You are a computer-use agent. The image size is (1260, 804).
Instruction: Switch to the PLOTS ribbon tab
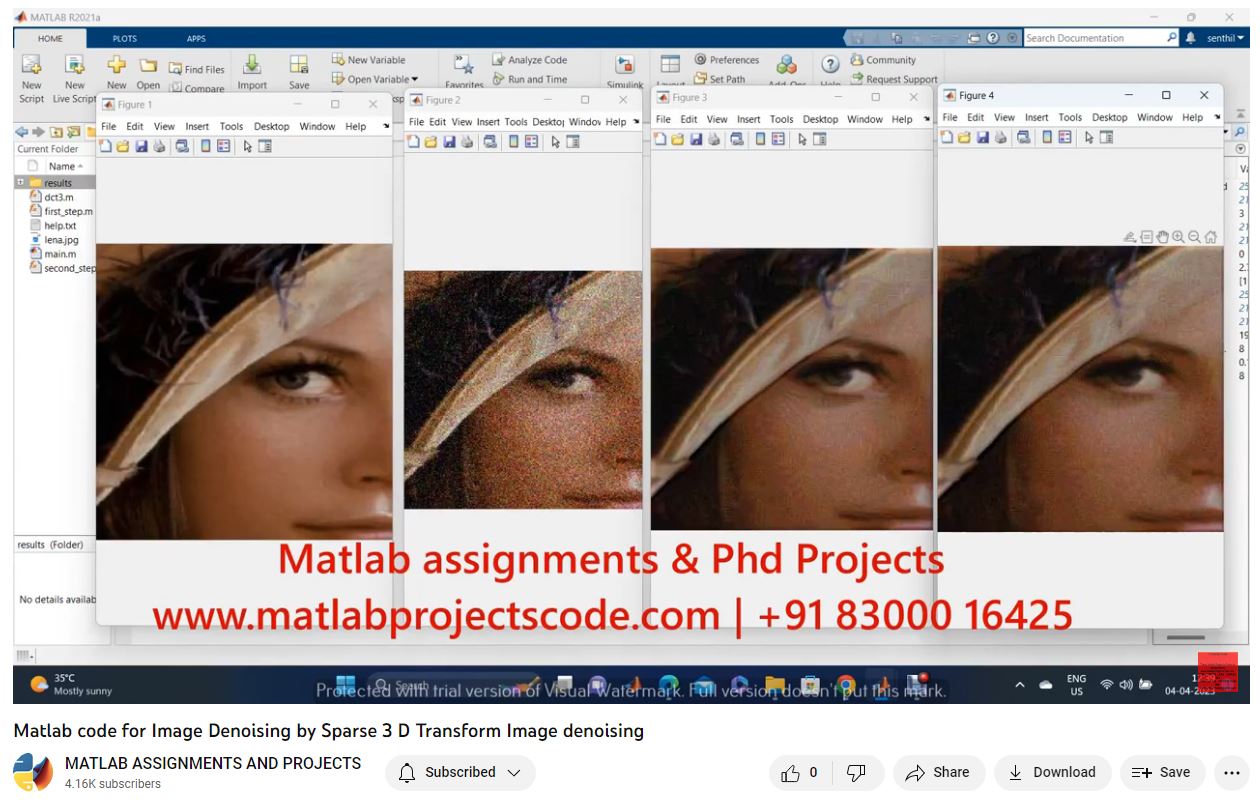(x=124, y=39)
